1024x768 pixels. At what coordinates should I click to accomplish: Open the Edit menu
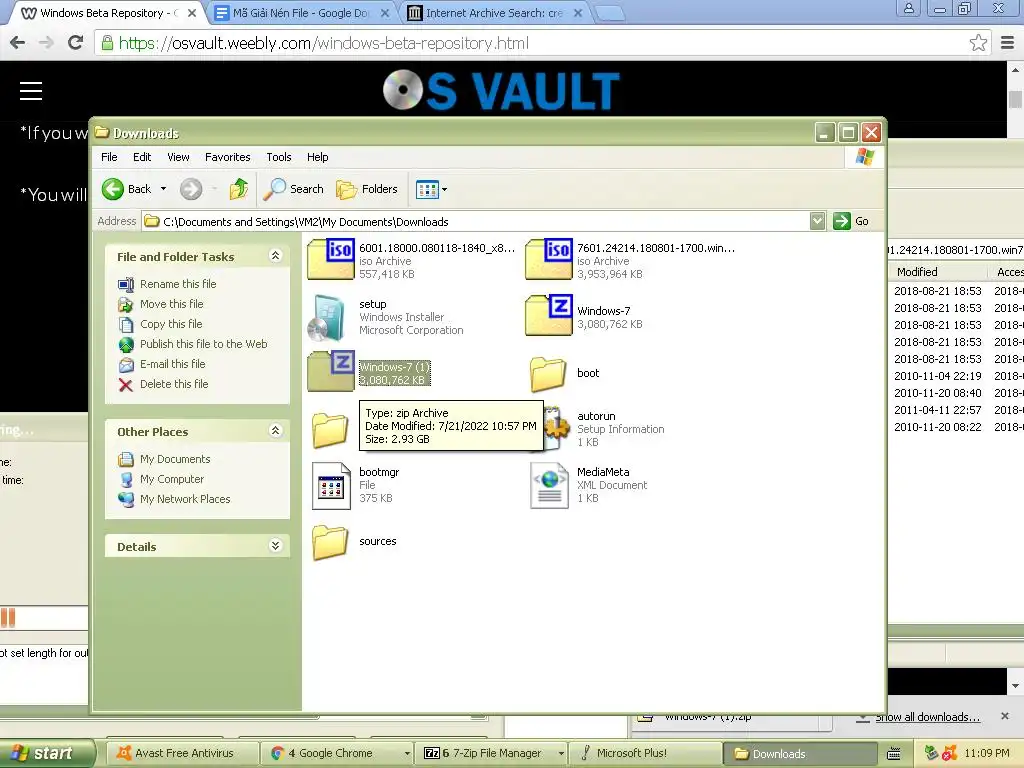click(x=142, y=157)
